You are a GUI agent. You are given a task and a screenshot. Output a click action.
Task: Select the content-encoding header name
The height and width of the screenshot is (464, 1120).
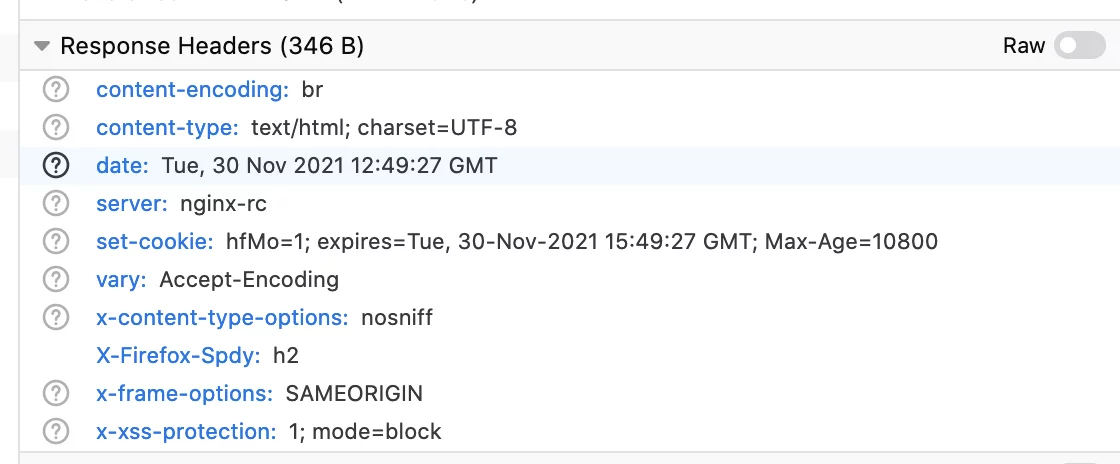[193, 90]
